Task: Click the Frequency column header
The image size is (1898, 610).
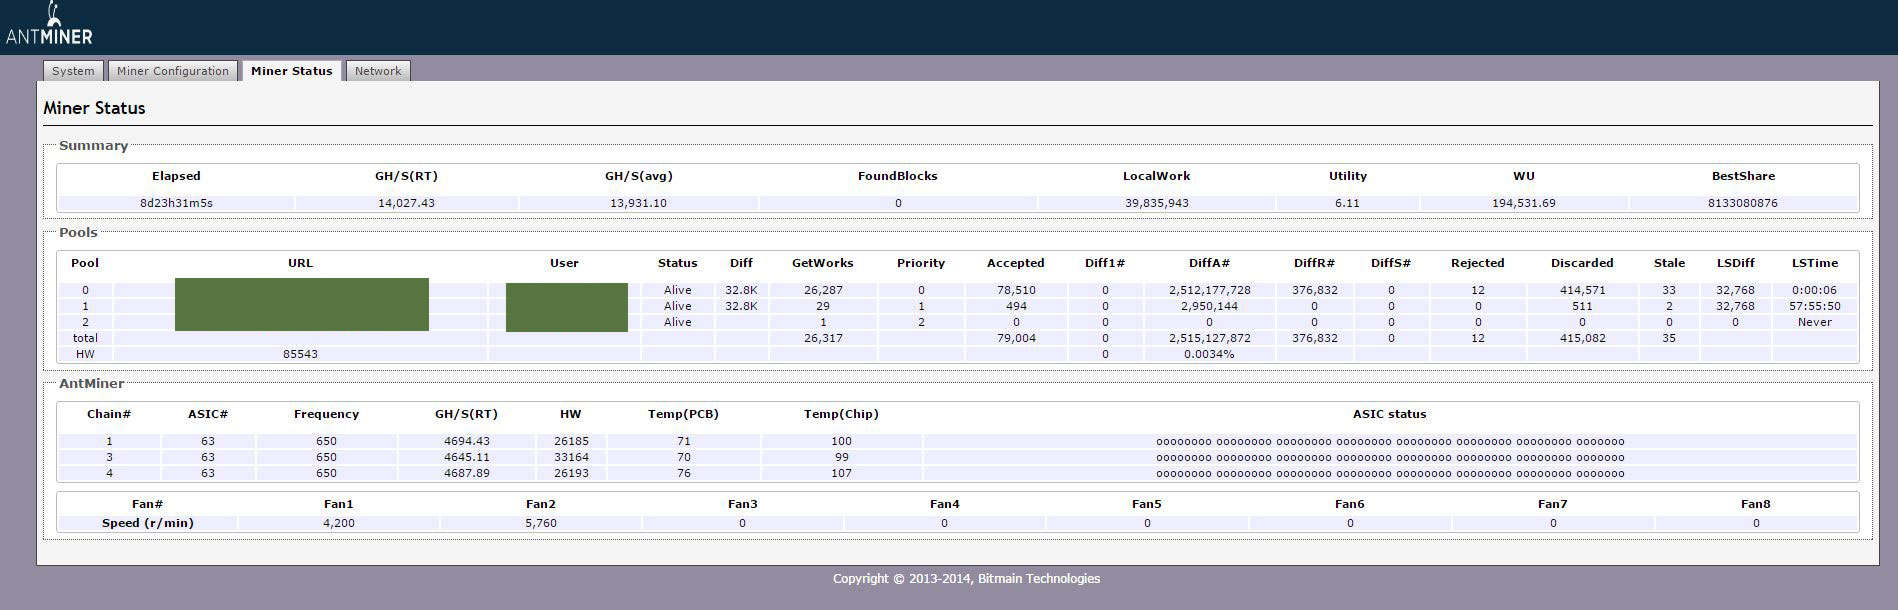Action: (326, 414)
